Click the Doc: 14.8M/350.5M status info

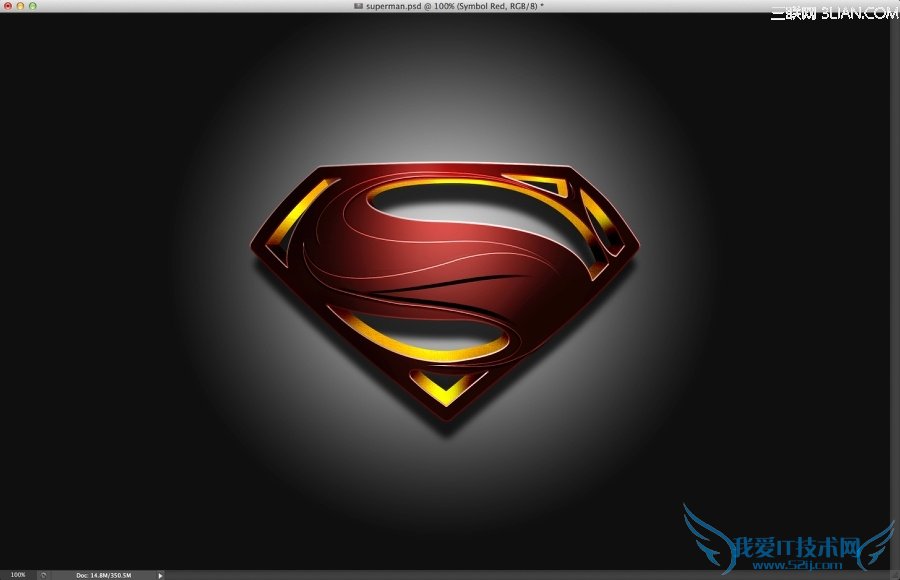pos(104,575)
